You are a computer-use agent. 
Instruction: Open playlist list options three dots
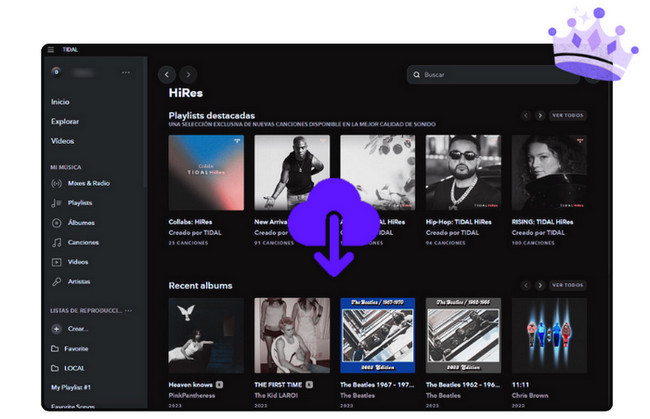(129, 310)
